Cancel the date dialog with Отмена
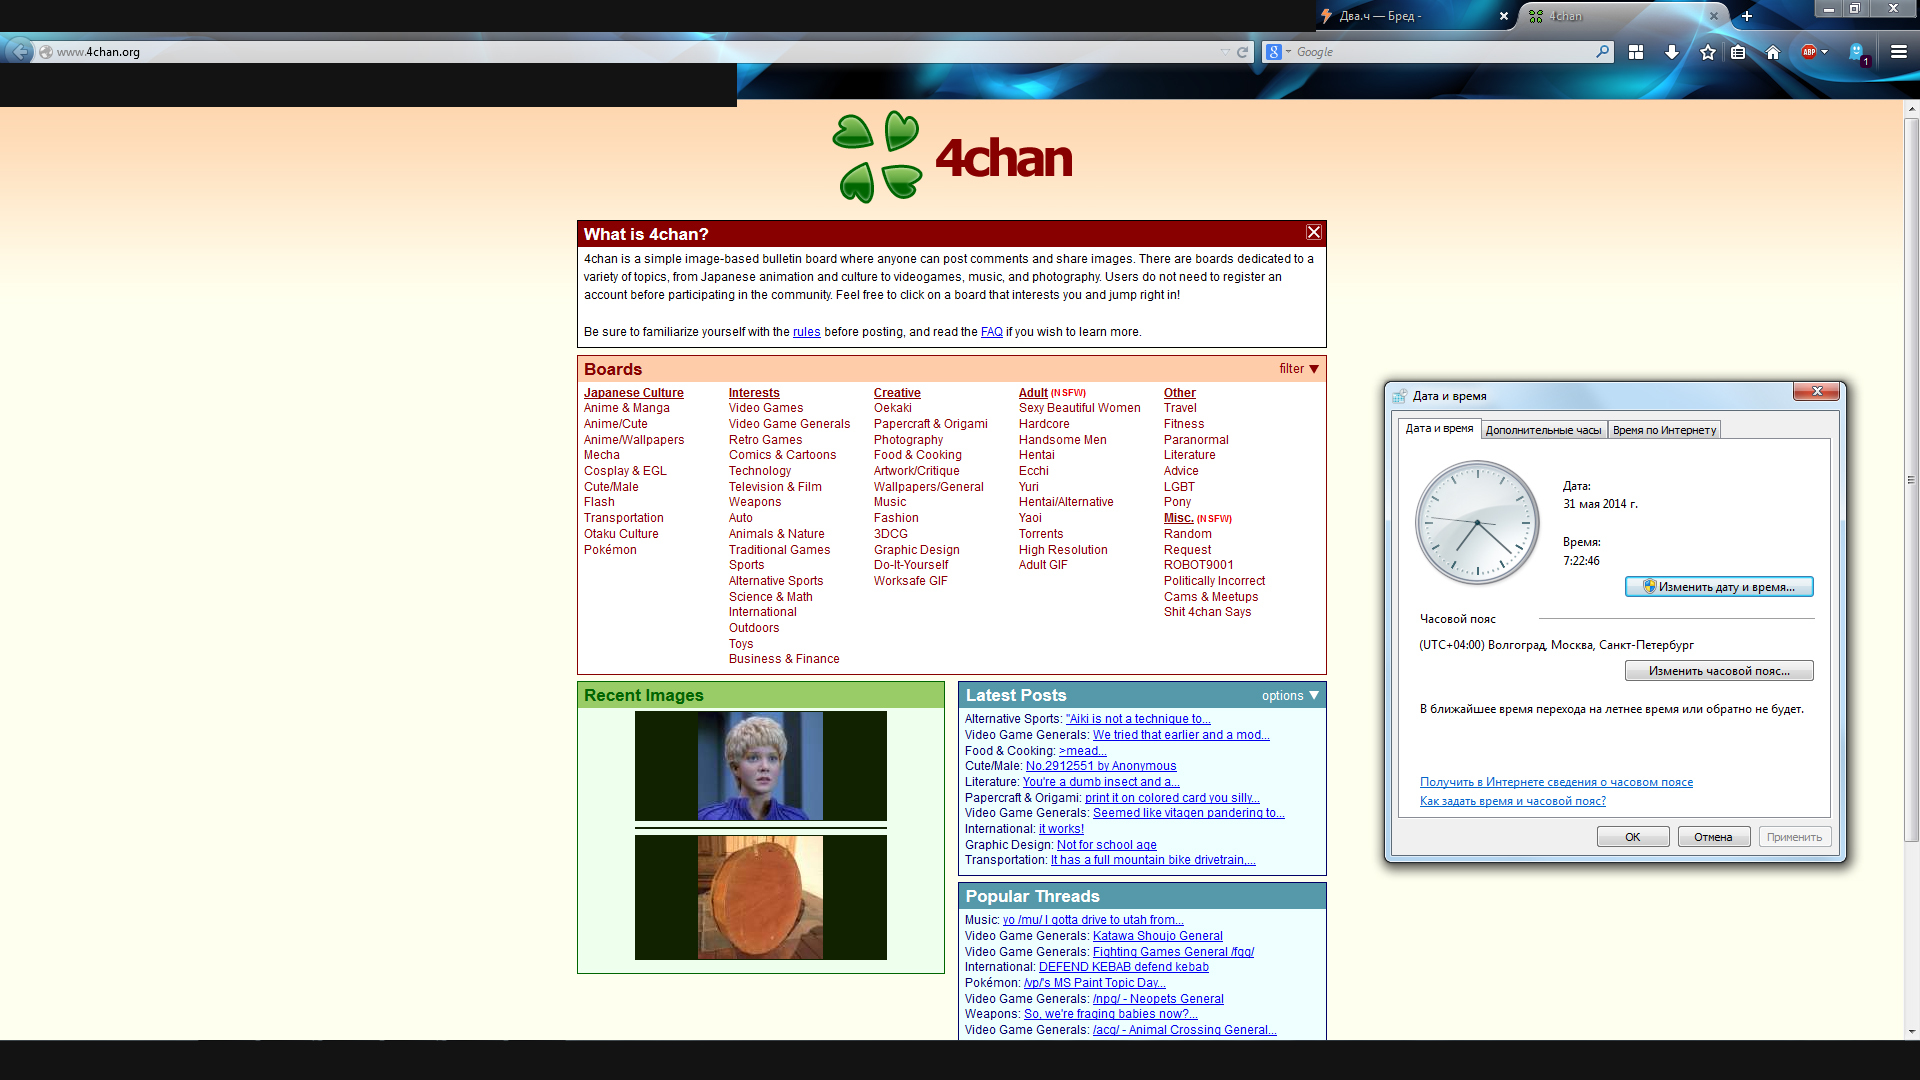Viewport: 1920px width, 1080px height. point(1713,837)
